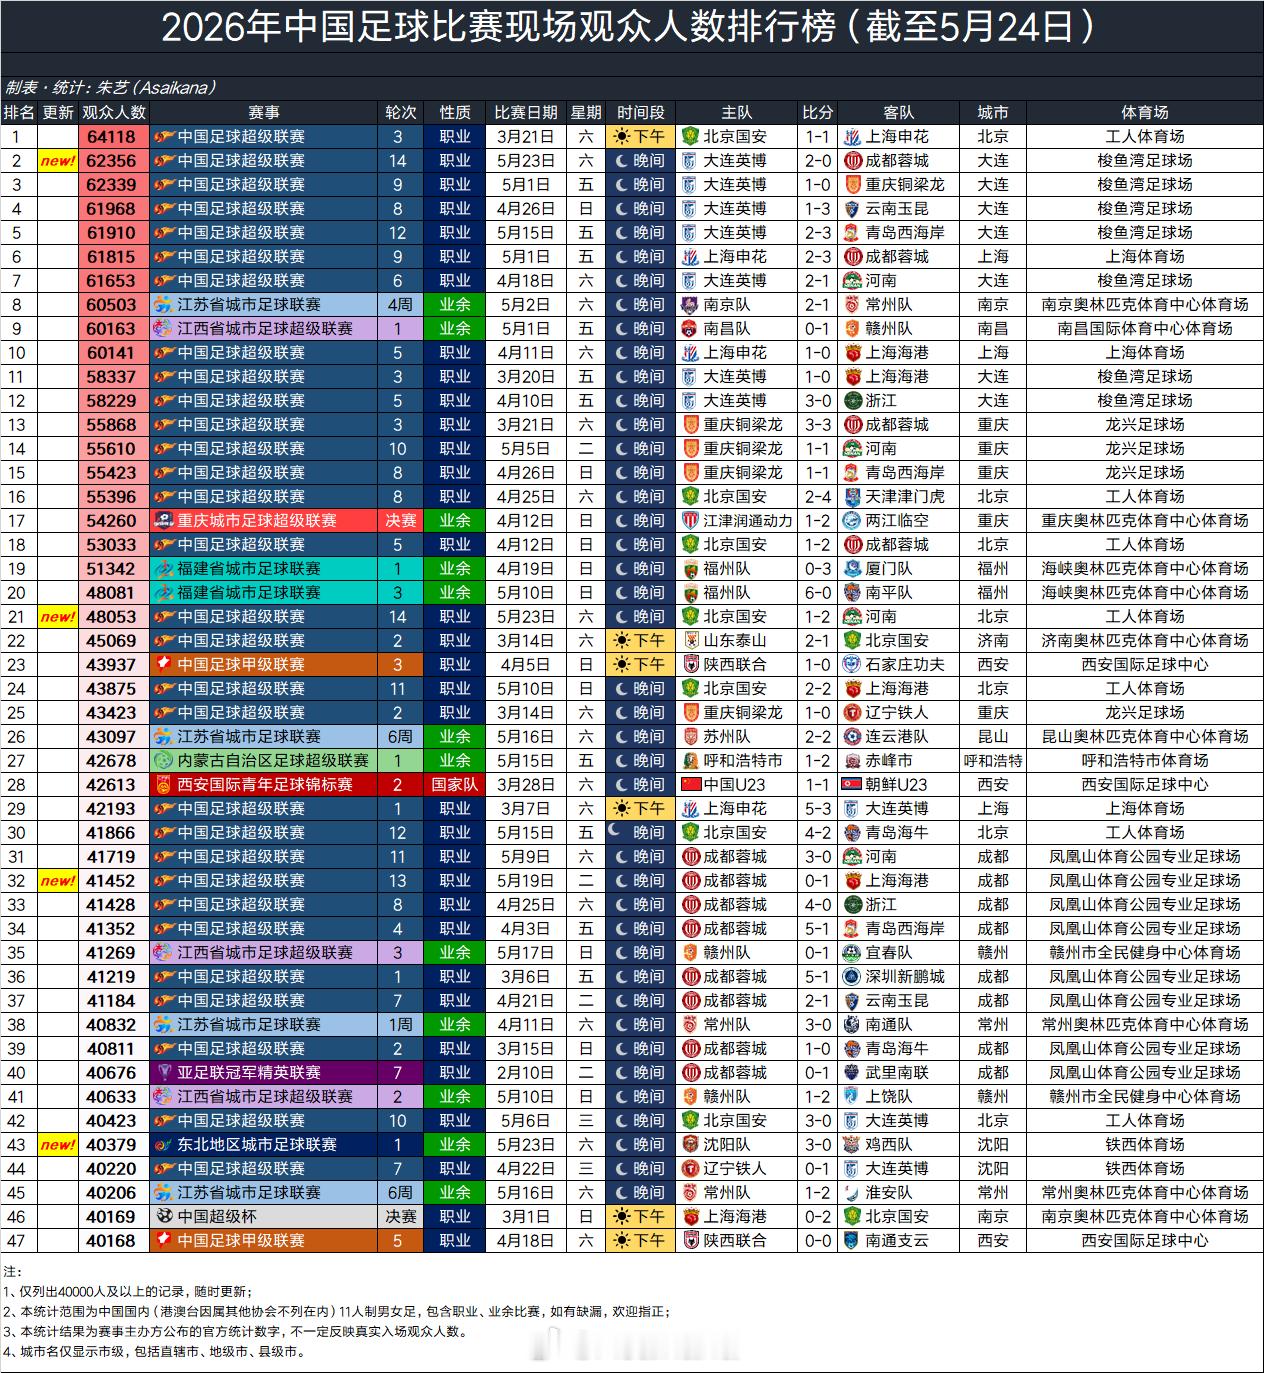Click the 呼和浩特市体育场 stadium cell

pyautogui.click(x=1145, y=761)
